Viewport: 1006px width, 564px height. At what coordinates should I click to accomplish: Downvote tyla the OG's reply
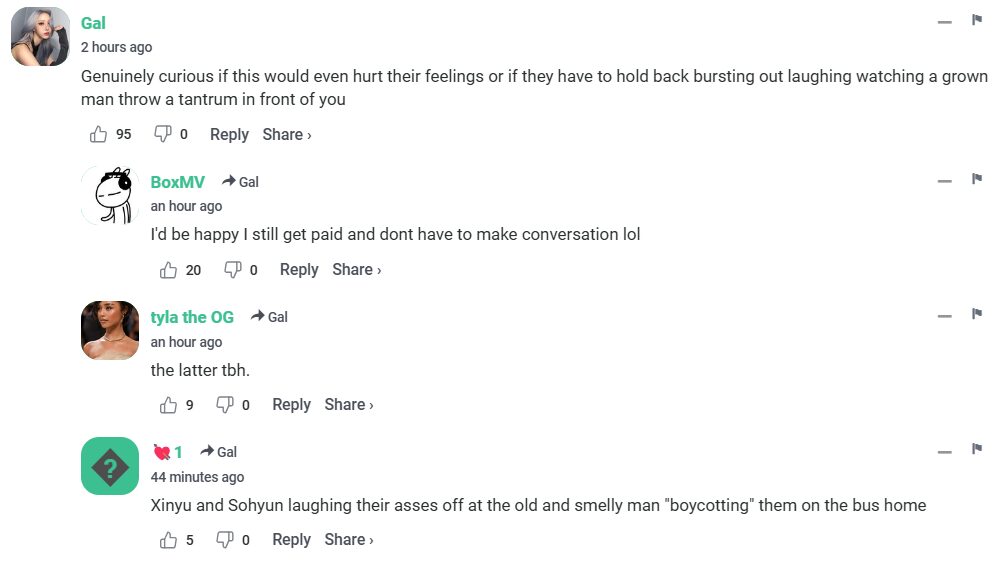pyautogui.click(x=225, y=404)
